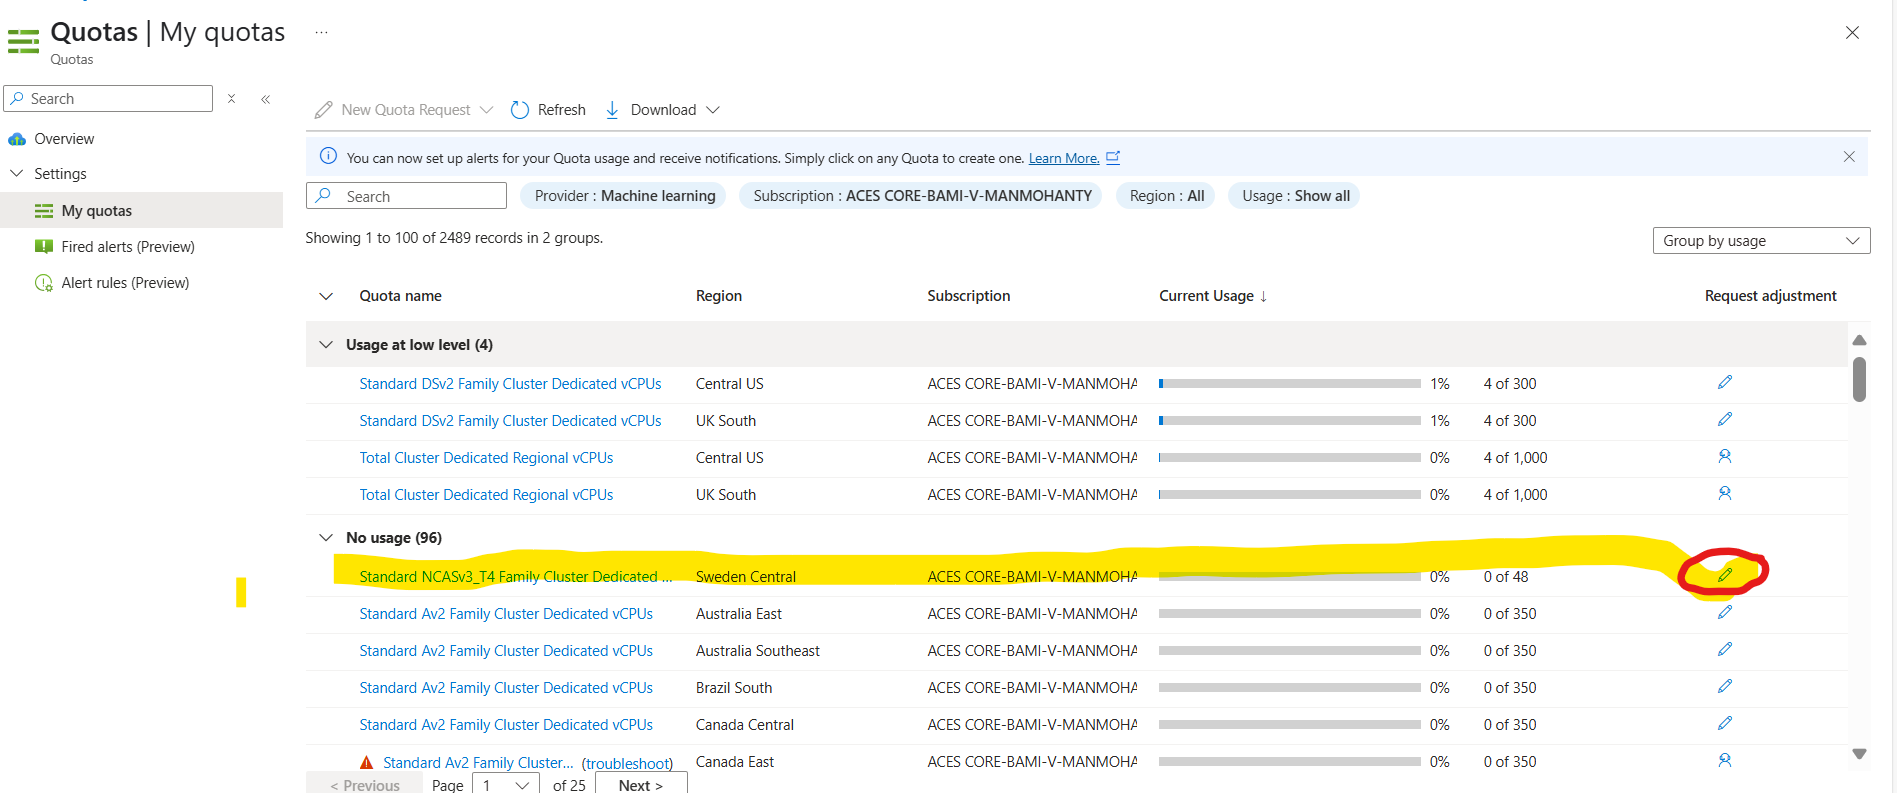Open Standard NCASv3_T4 Family Cluster Dedicated quota
1897x793 pixels.
click(x=515, y=577)
